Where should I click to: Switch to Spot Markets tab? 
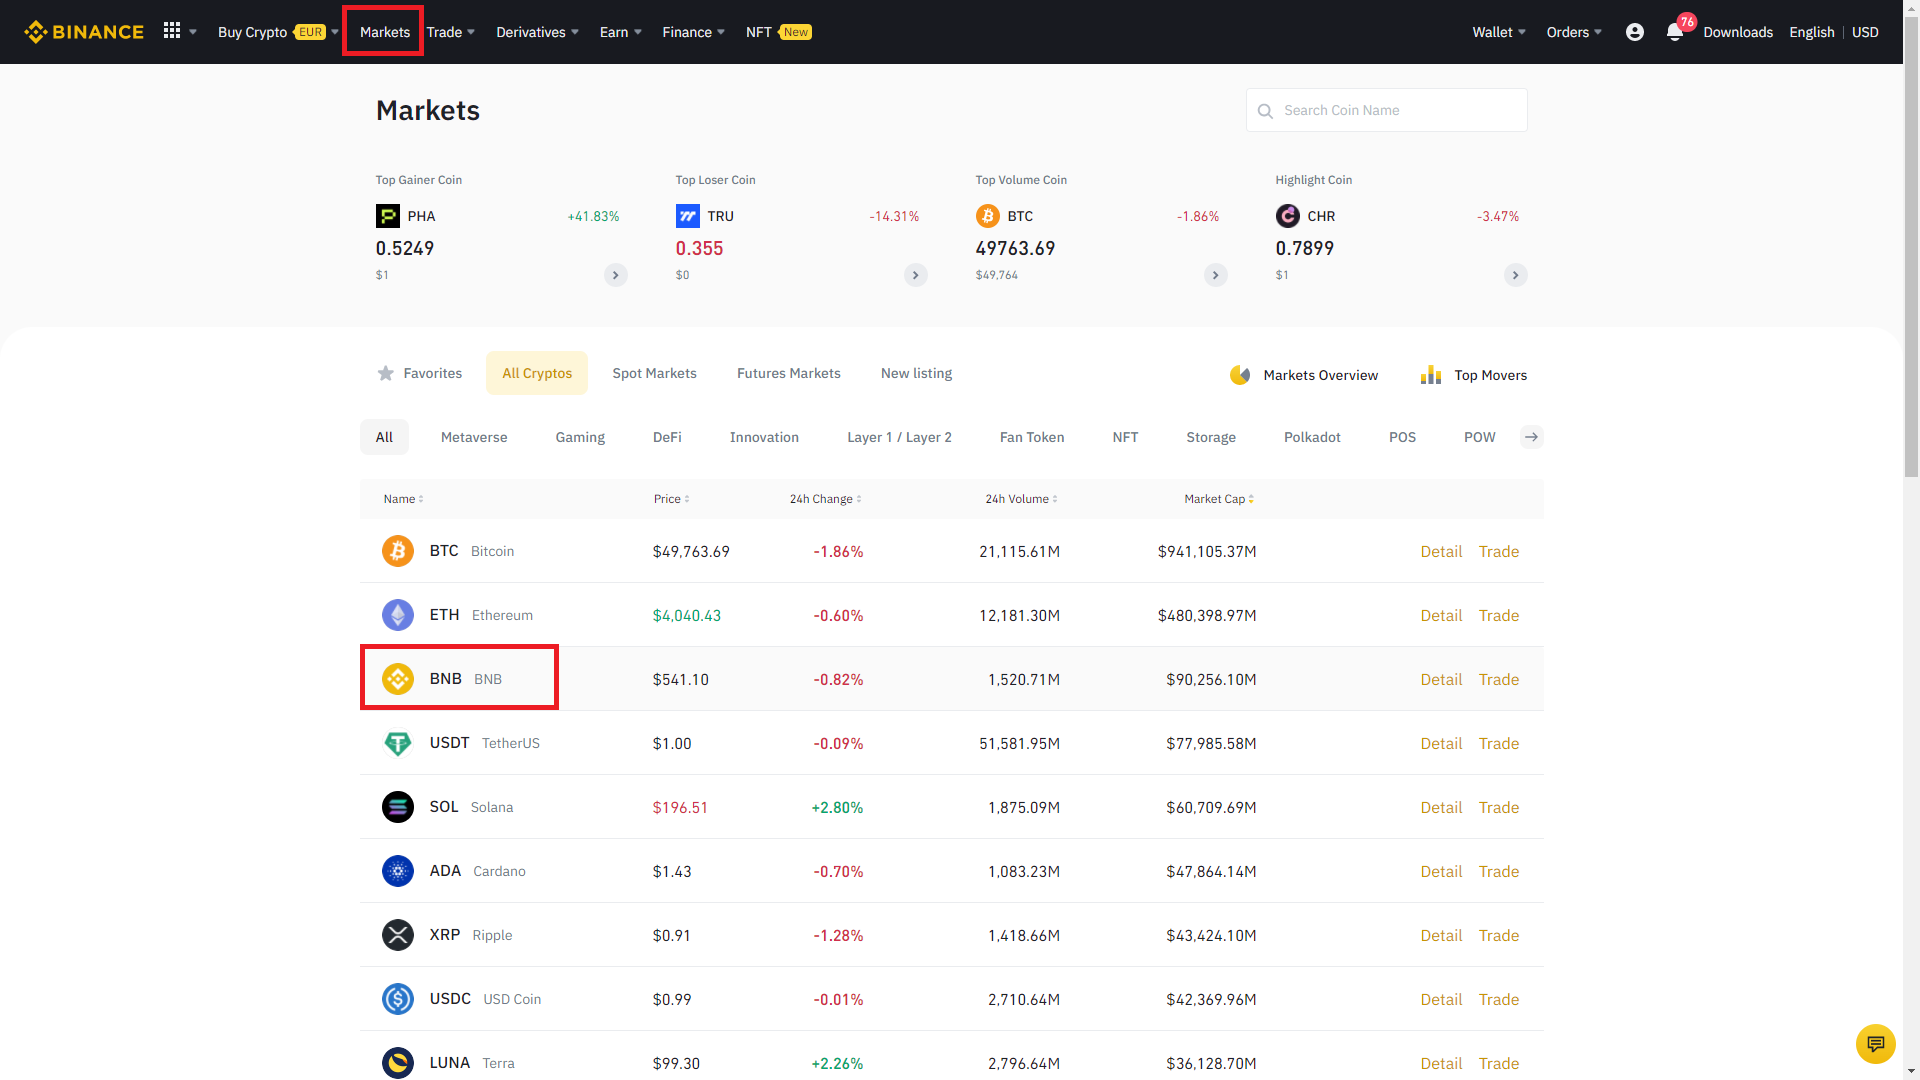[x=654, y=373]
